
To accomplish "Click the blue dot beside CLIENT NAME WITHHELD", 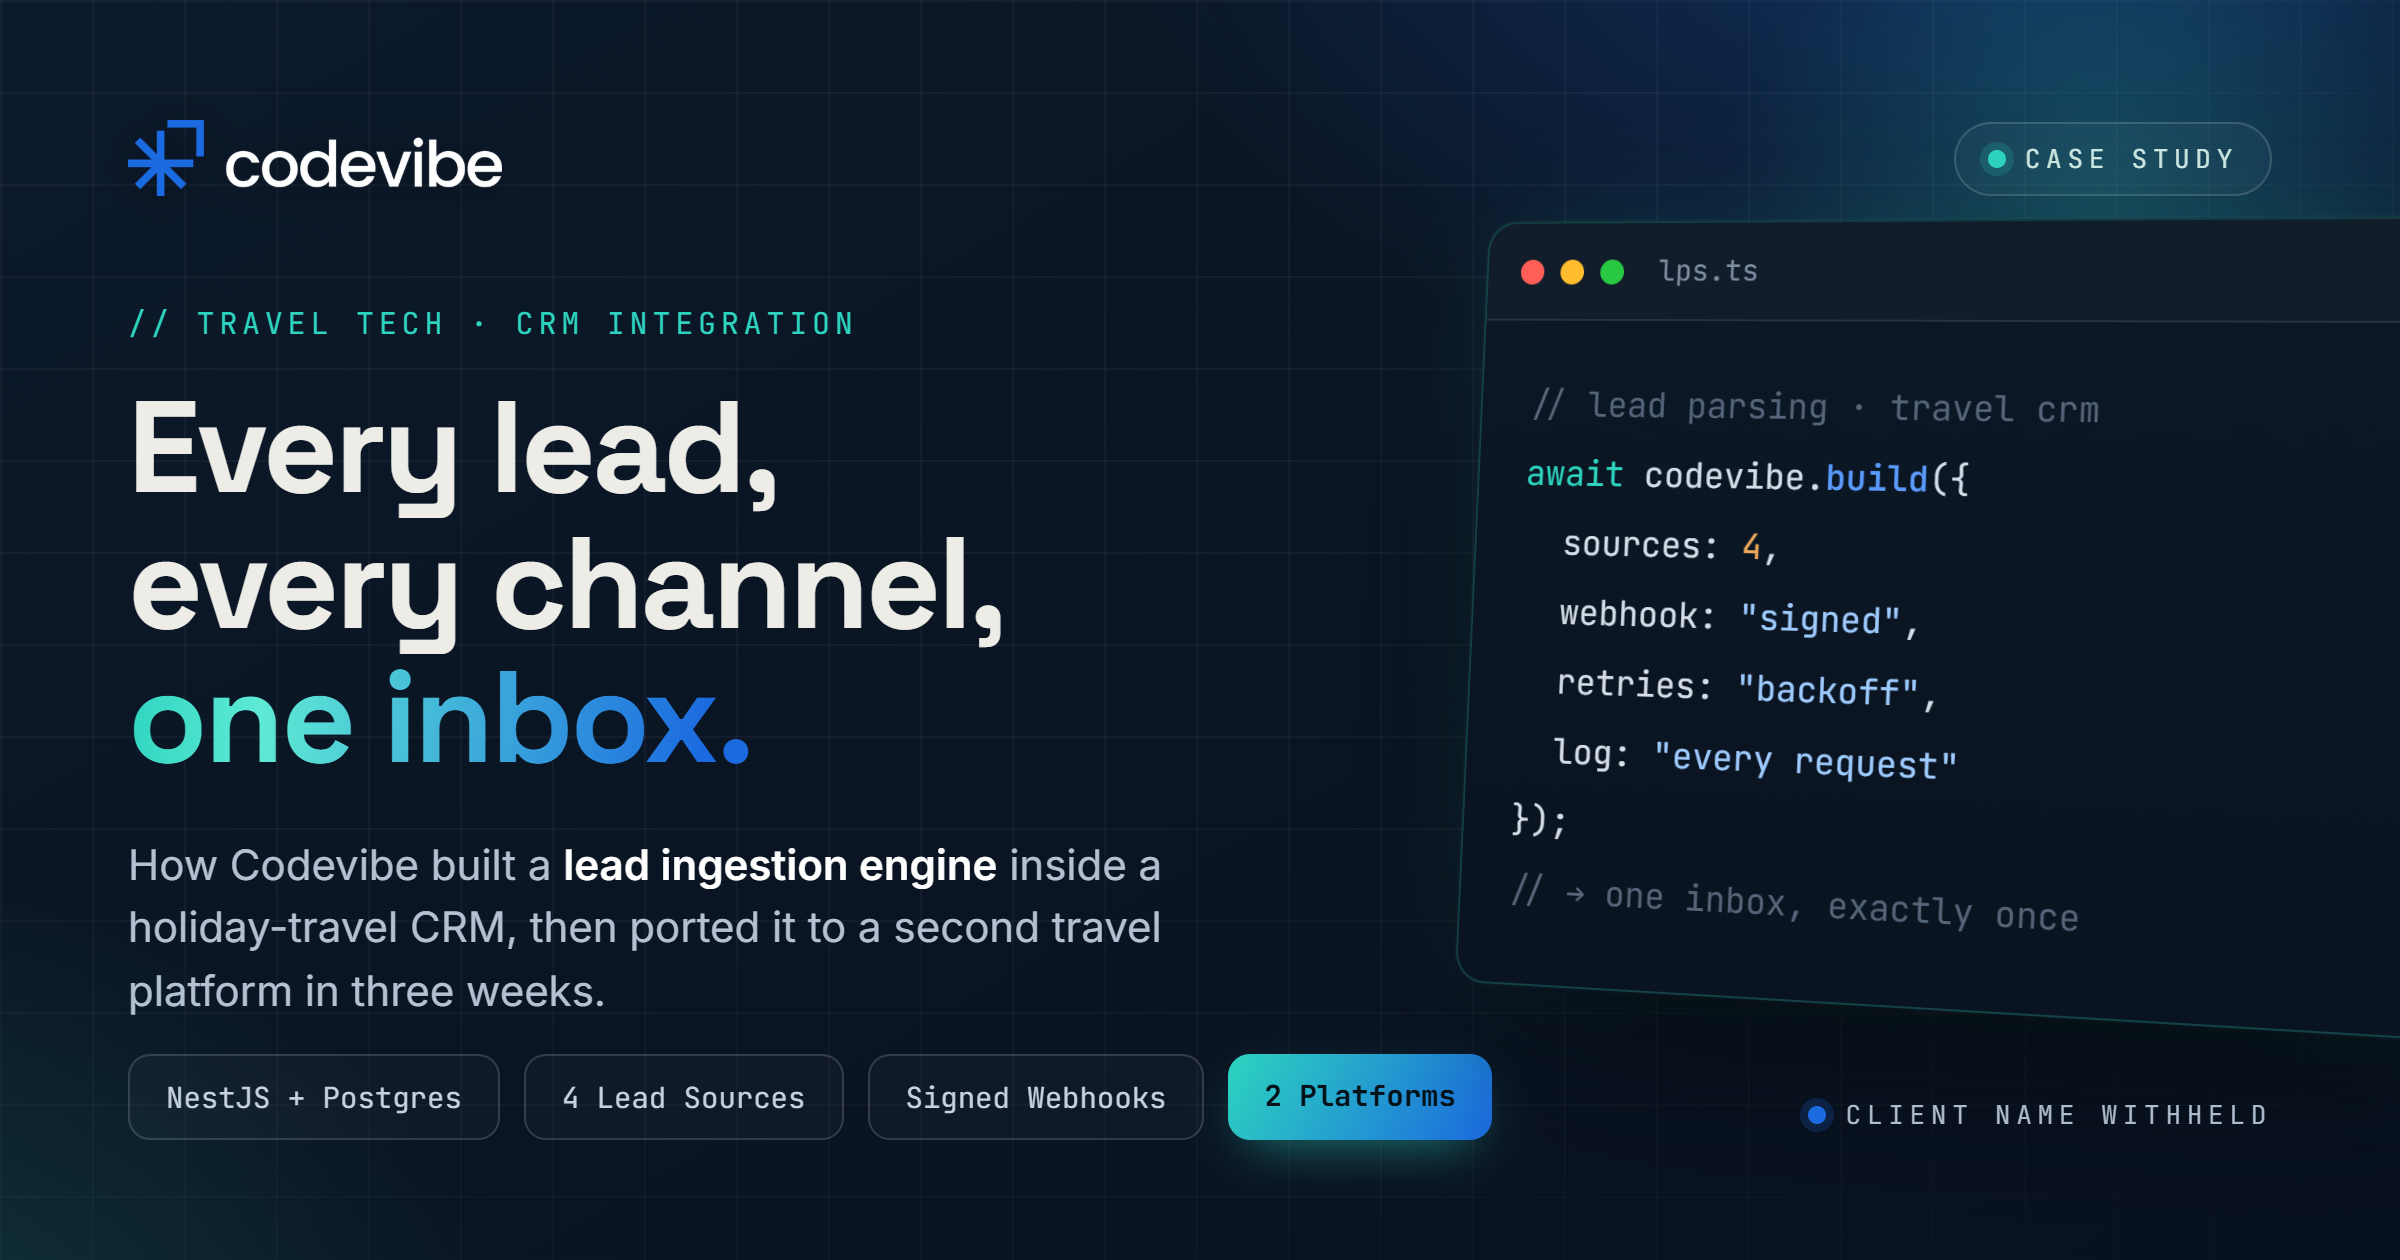I will [x=1817, y=1114].
